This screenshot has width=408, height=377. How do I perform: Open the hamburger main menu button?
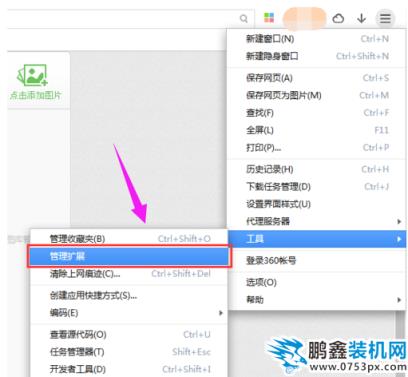[385, 18]
